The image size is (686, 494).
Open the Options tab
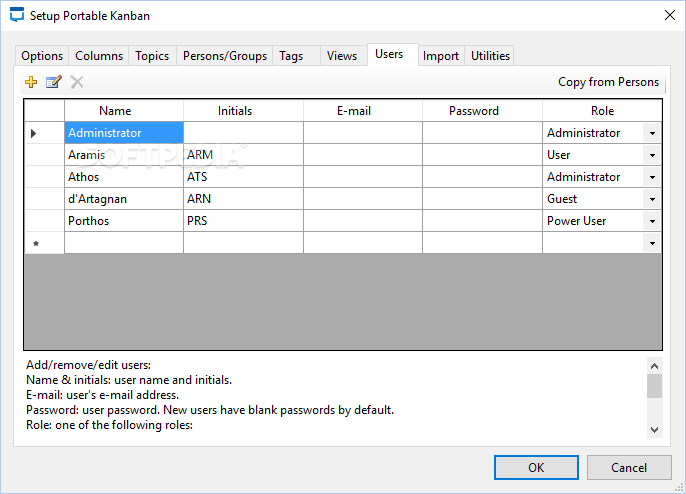coord(42,56)
